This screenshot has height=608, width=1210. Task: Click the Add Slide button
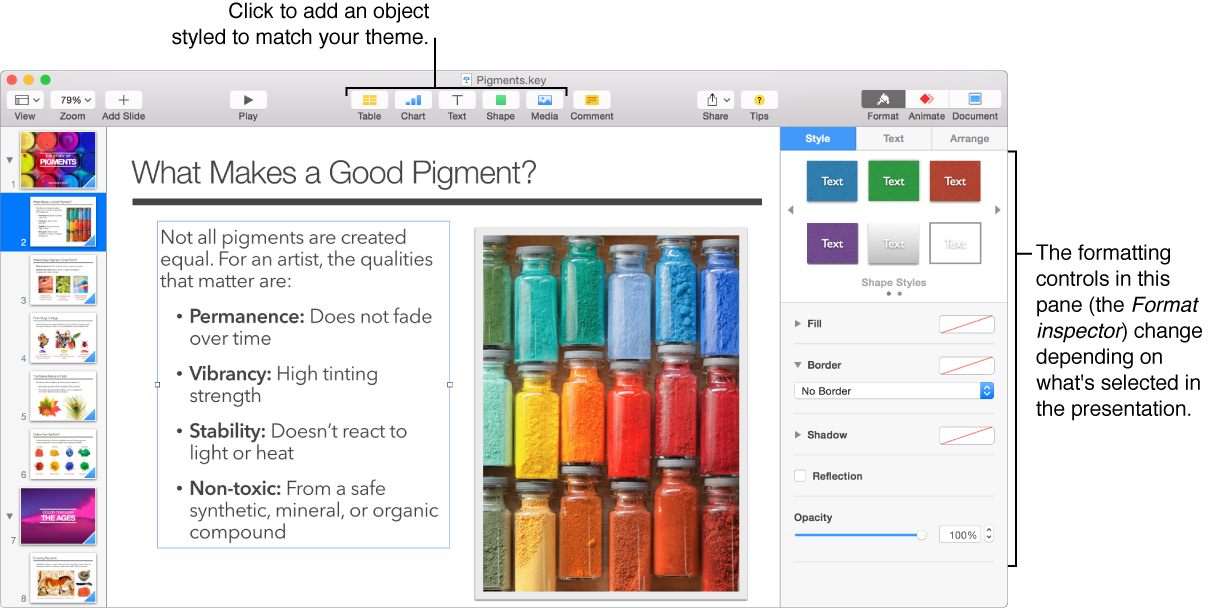(123, 100)
